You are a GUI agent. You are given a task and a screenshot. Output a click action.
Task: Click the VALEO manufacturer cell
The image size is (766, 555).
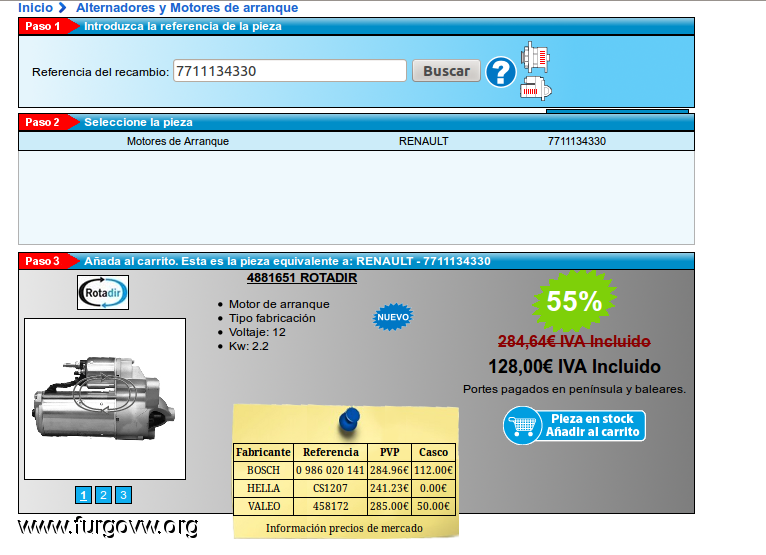pyautogui.click(x=263, y=506)
